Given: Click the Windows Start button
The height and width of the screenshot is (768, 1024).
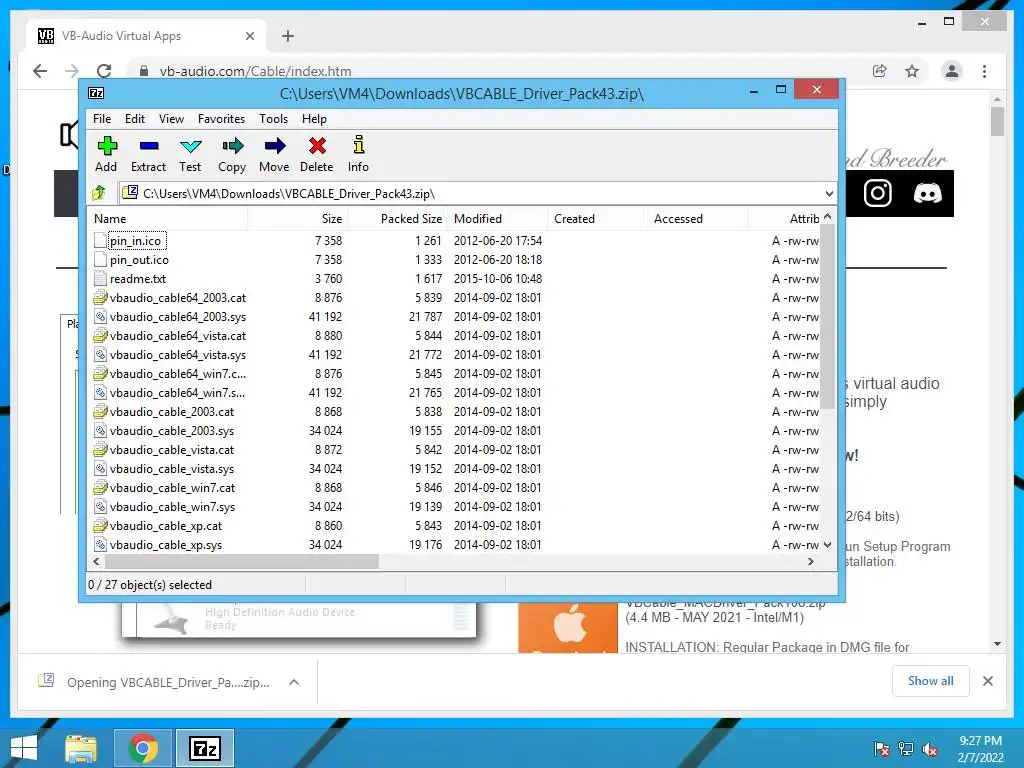Looking at the screenshot, I should pos(24,748).
